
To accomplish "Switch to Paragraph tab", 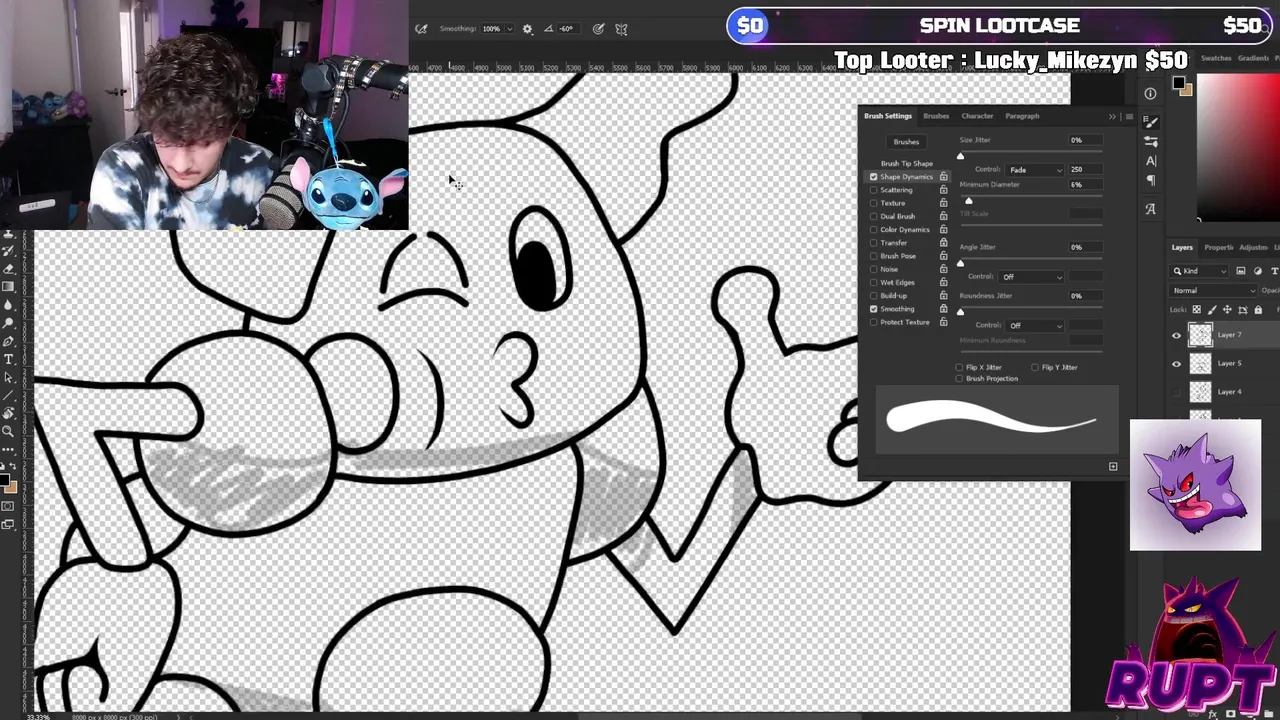I will click(x=1022, y=116).
